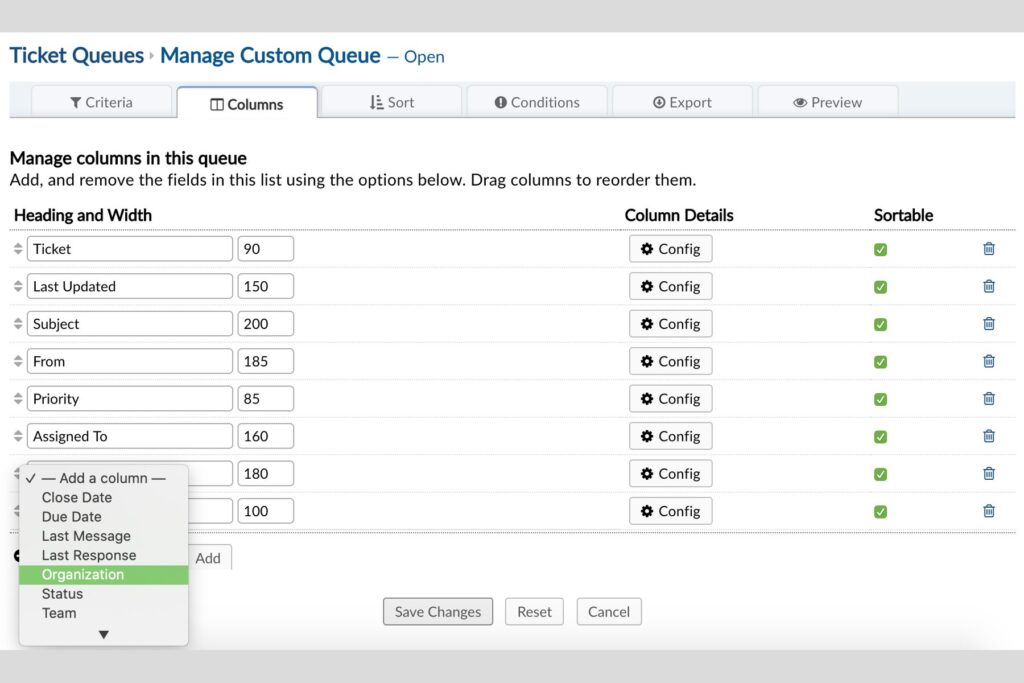Click the Subject width field showing 200
Image resolution: width=1024 pixels, height=683 pixels.
pyautogui.click(x=265, y=324)
